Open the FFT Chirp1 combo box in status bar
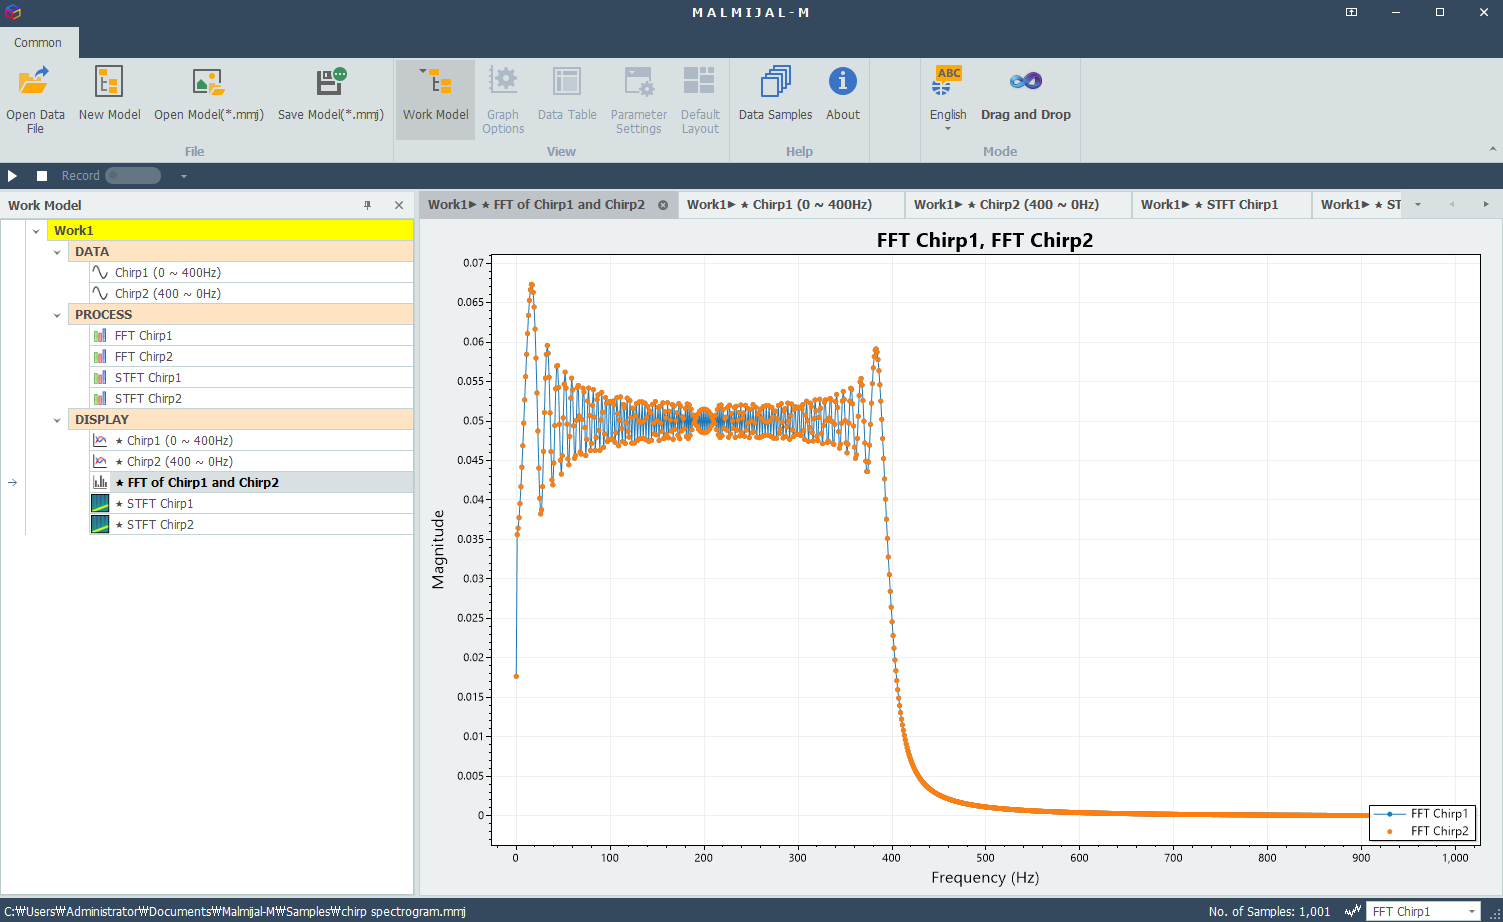1503x922 pixels. [x=1423, y=911]
